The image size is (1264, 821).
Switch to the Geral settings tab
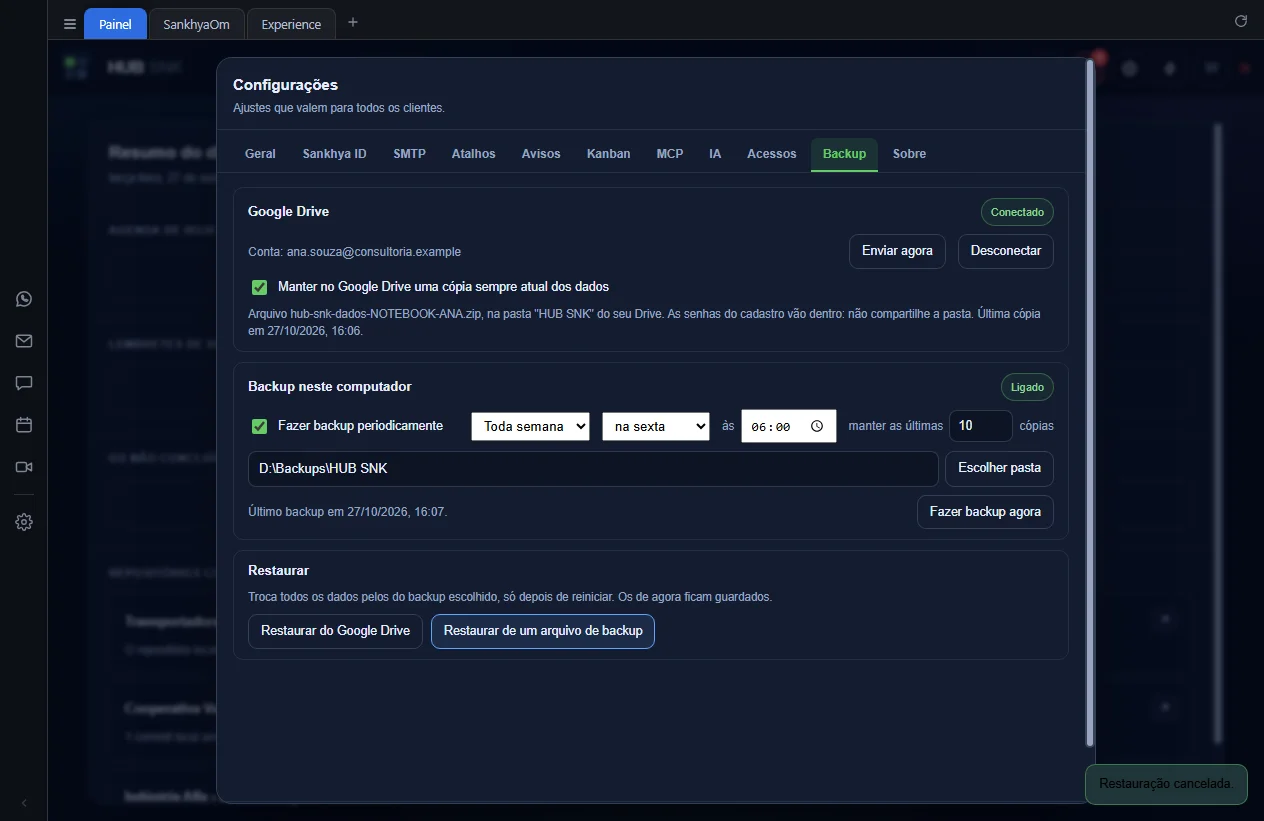pos(260,154)
